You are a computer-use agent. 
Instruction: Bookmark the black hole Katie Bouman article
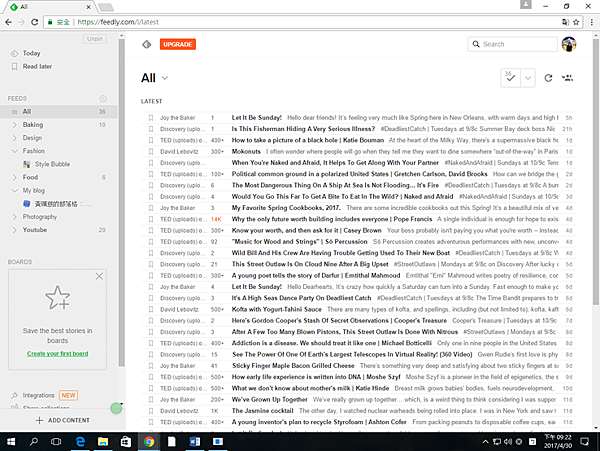pos(151,140)
